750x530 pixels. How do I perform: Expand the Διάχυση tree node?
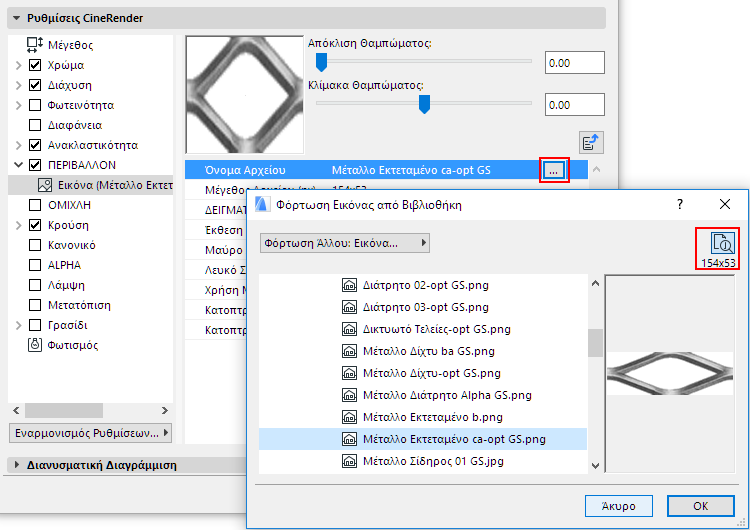pos(19,85)
